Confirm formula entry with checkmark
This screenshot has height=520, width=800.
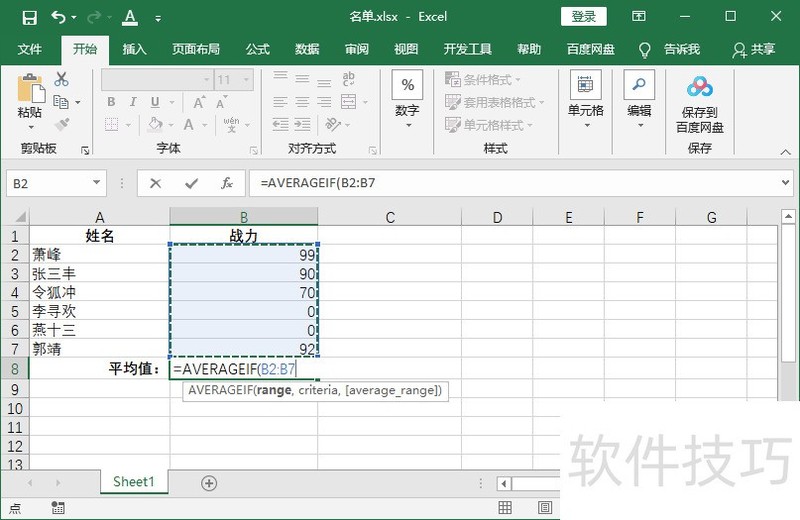pyautogui.click(x=191, y=183)
